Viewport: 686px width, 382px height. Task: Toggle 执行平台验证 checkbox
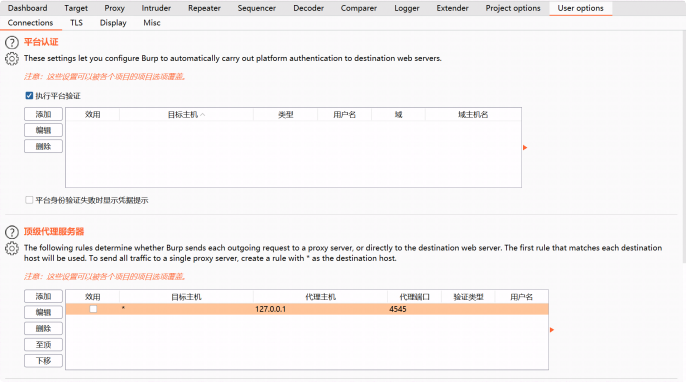click(x=29, y=95)
